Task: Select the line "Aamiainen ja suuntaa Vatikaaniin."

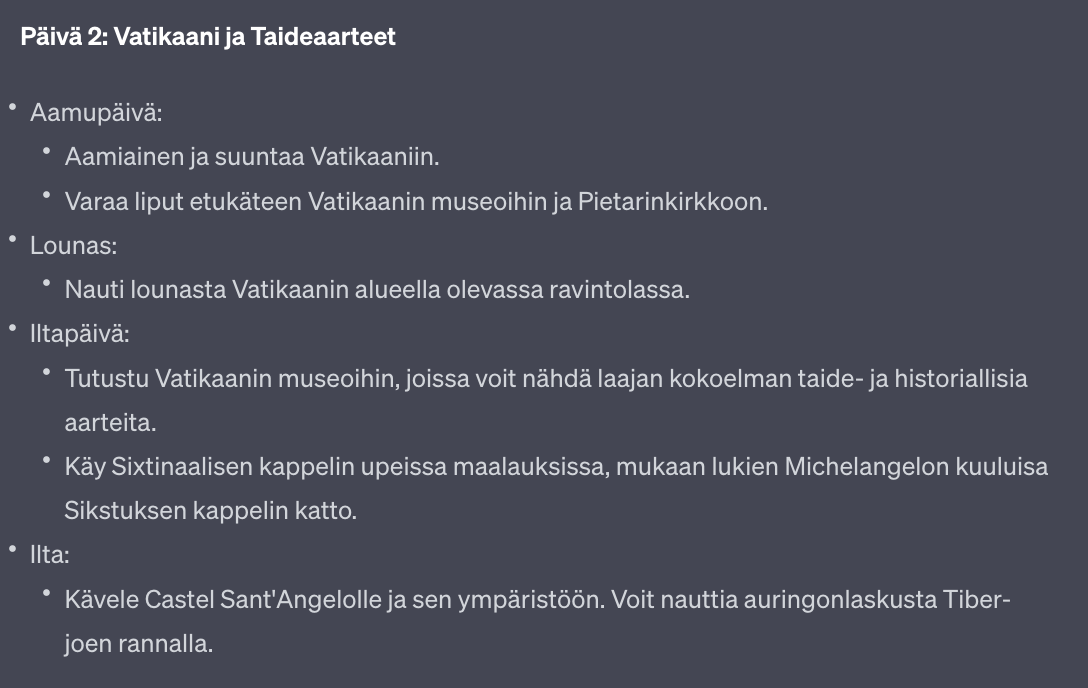Action: click(x=252, y=157)
